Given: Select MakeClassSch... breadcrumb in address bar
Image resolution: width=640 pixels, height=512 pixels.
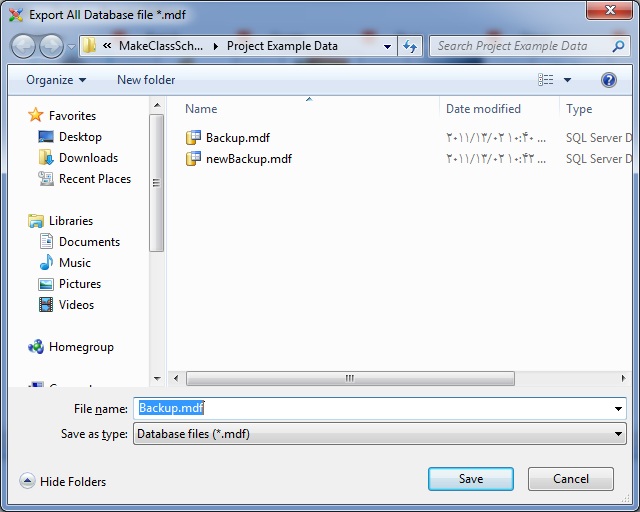Looking at the screenshot, I should 160,46.
